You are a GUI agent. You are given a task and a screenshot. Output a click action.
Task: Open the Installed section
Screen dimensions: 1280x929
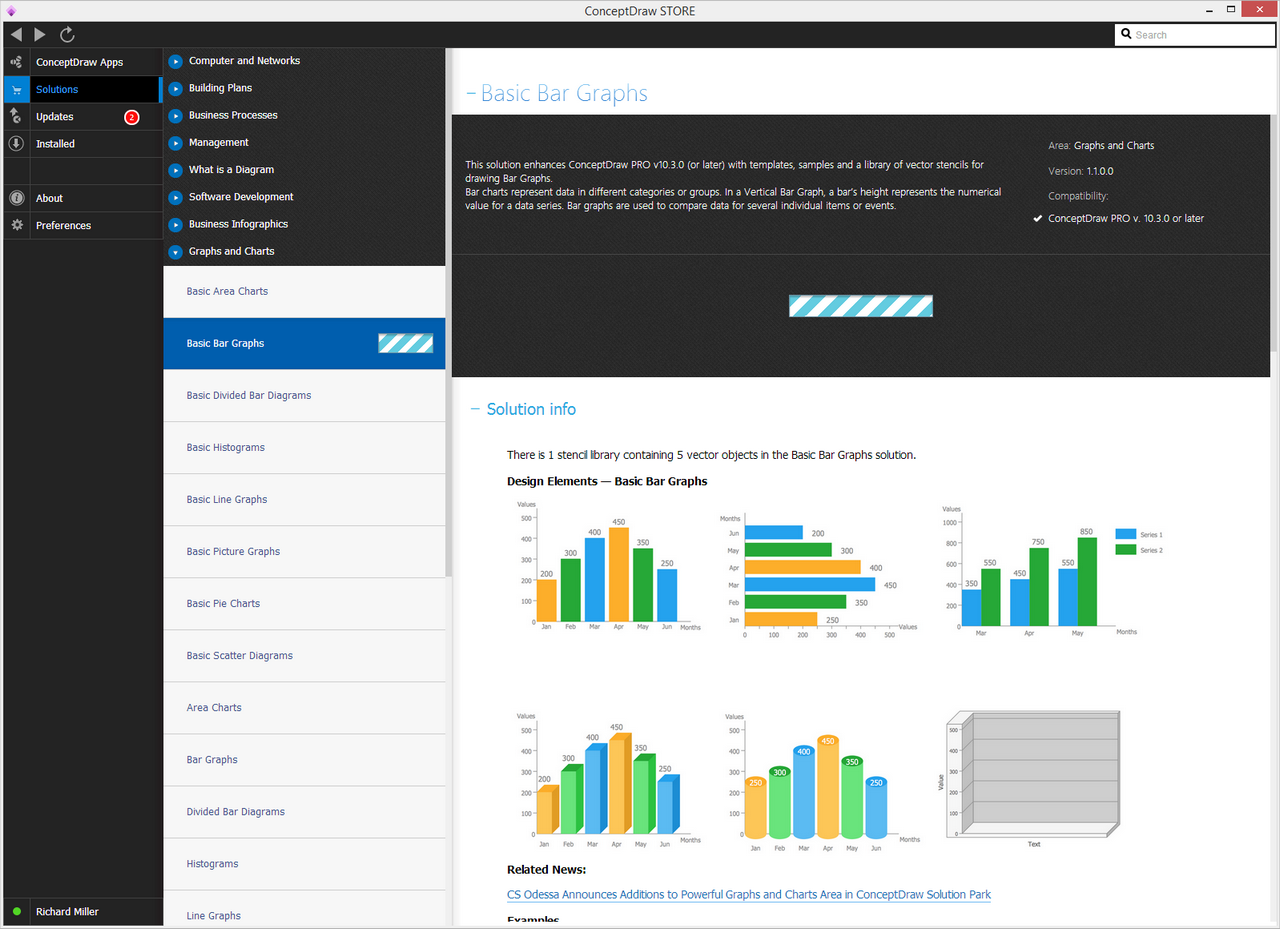tap(82, 144)
